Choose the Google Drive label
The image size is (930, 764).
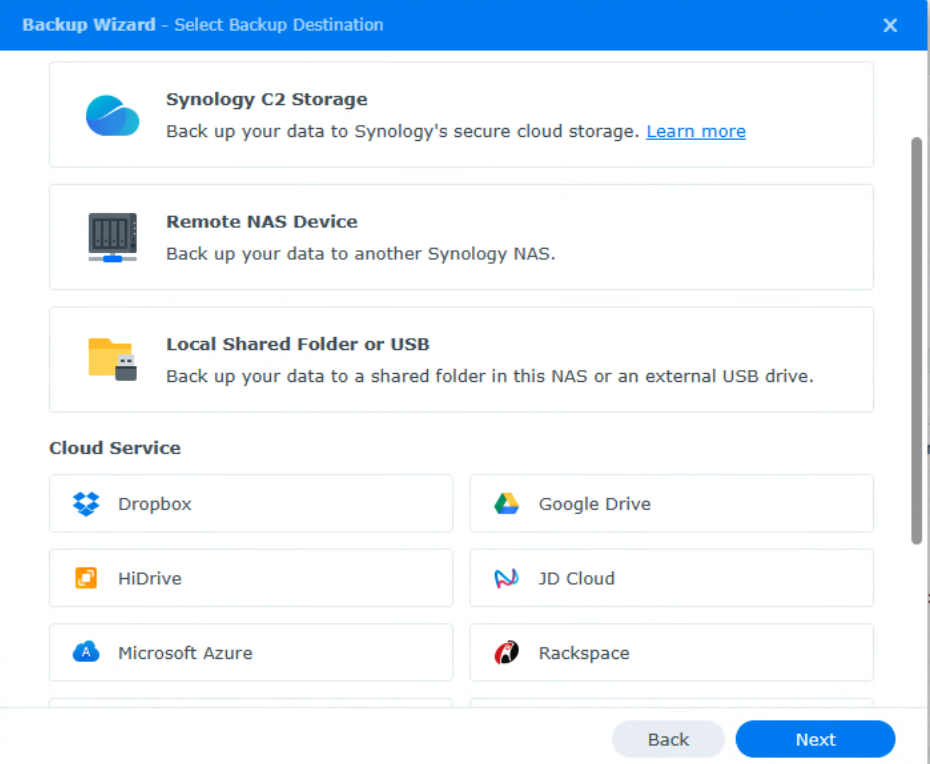click(594, 504)
